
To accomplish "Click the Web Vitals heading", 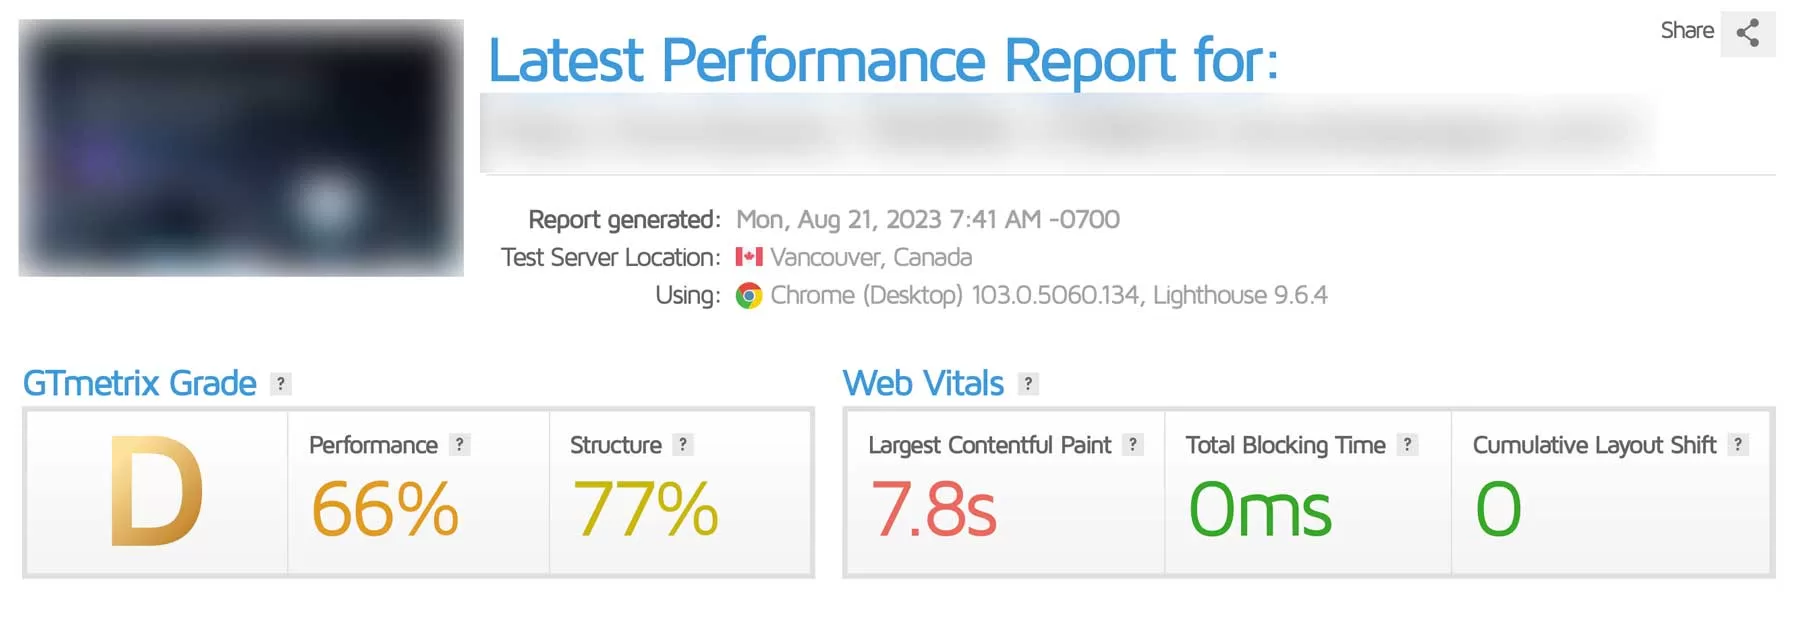I will tap(923, 384).
